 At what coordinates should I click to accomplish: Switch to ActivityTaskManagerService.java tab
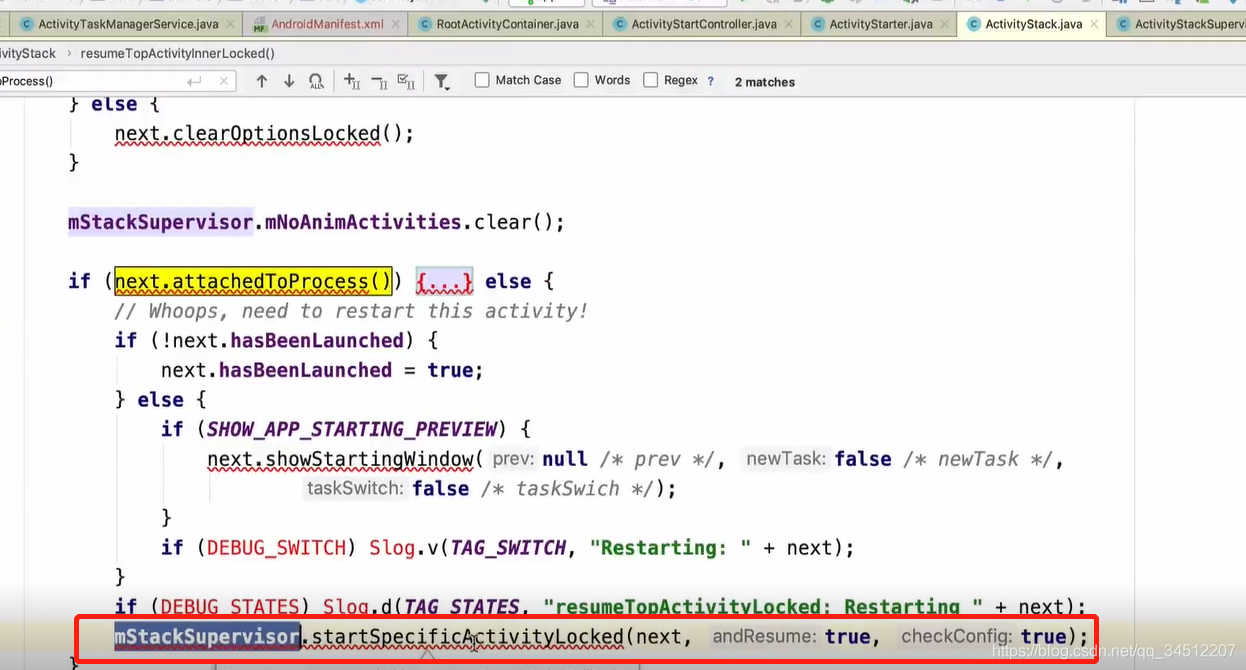[125, 24]
